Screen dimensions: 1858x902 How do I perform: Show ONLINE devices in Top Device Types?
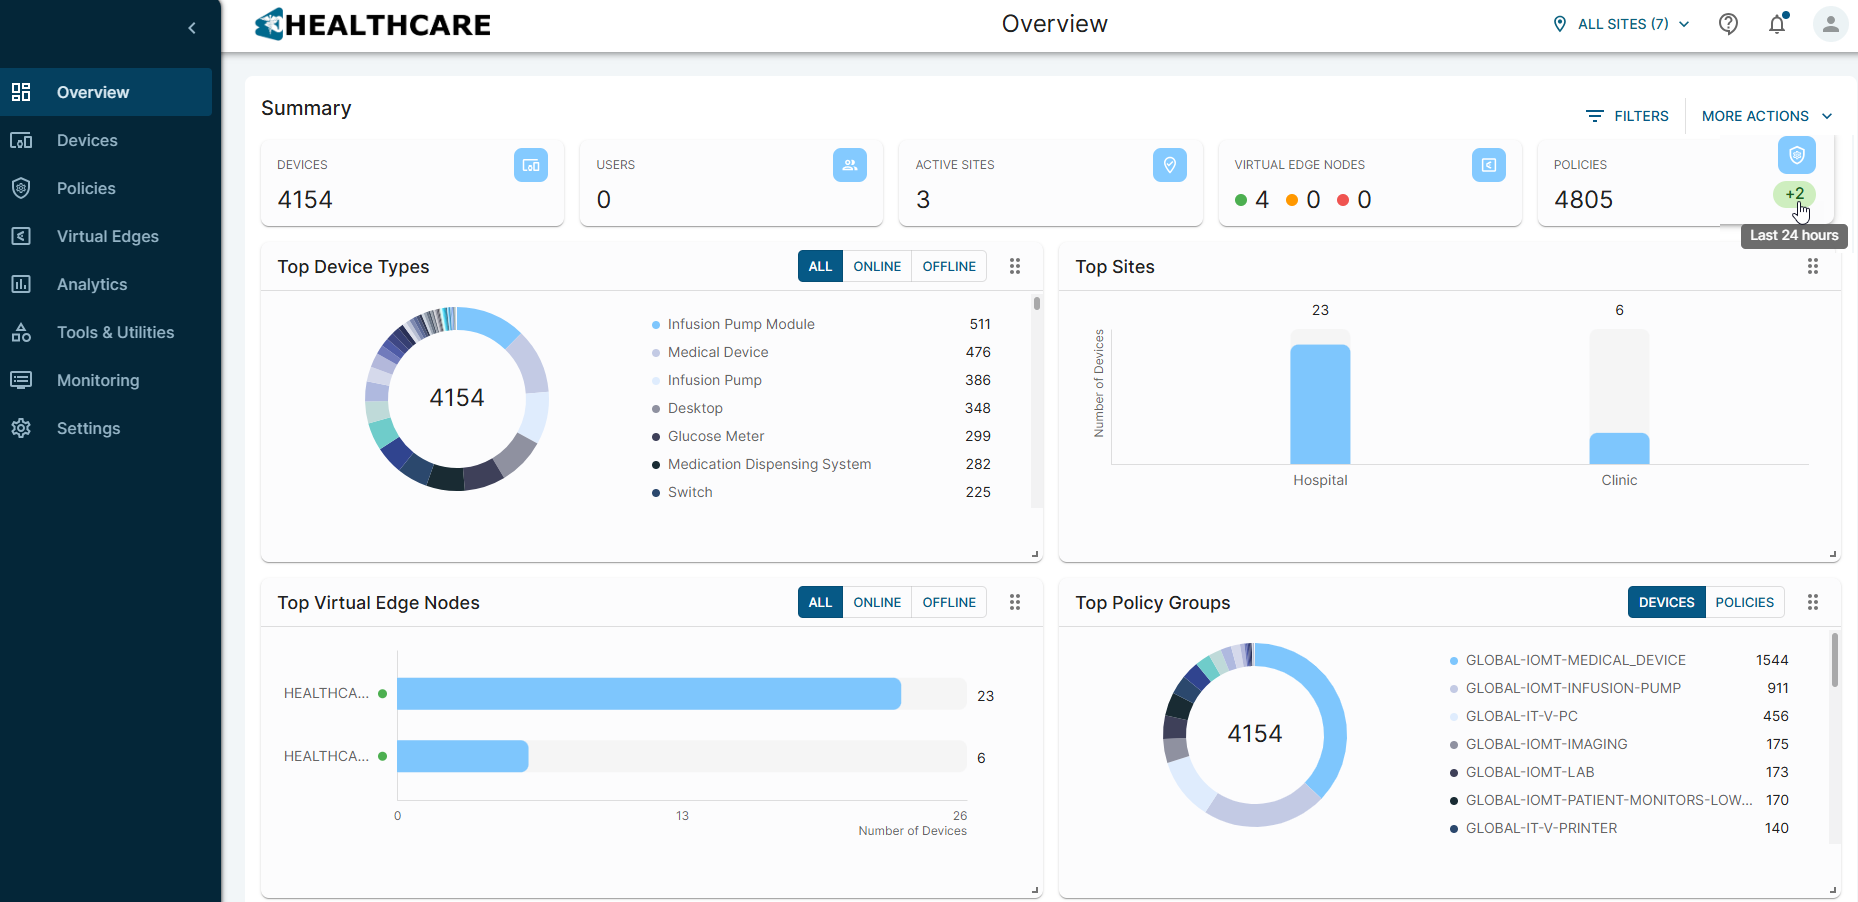(x=877, y=266)
